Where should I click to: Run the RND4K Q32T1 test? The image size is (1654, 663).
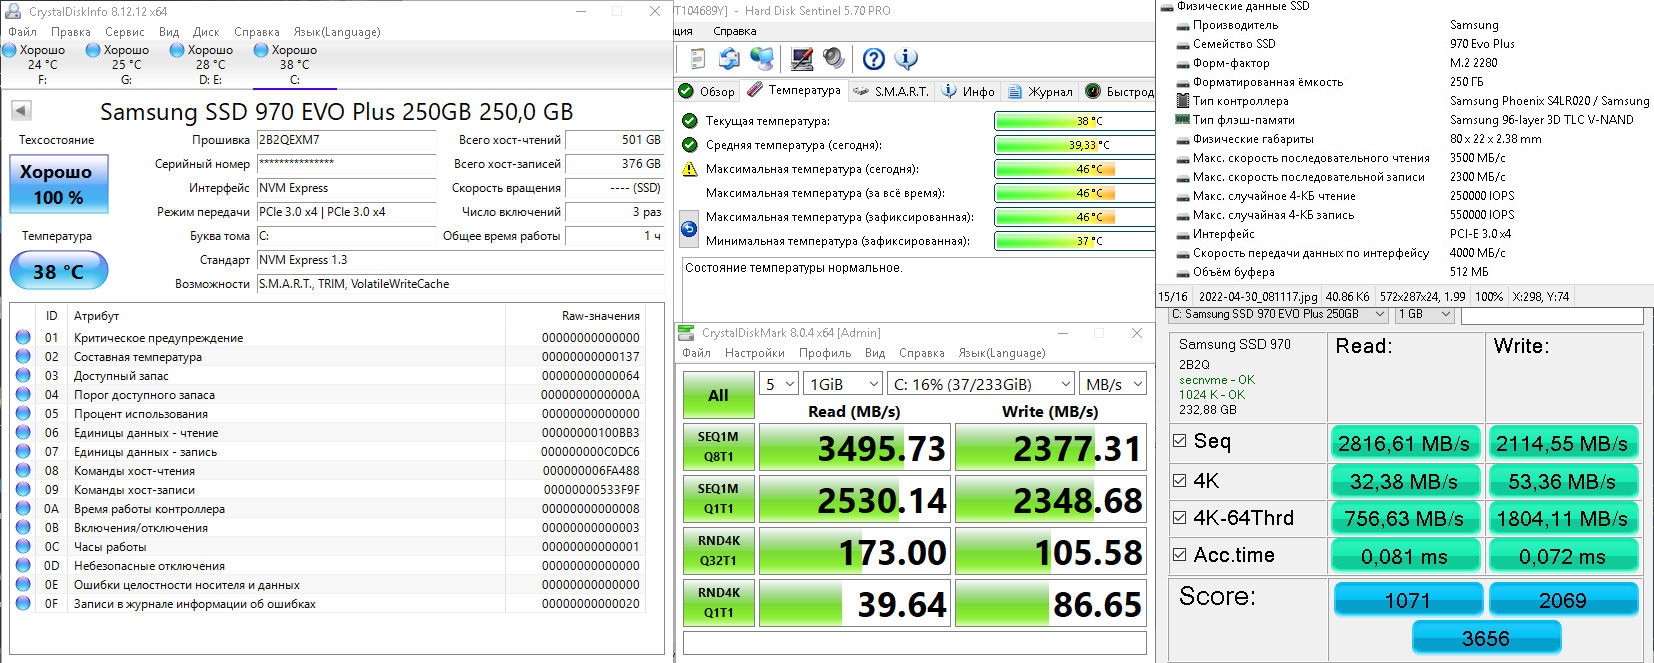[x=718, y=550]
